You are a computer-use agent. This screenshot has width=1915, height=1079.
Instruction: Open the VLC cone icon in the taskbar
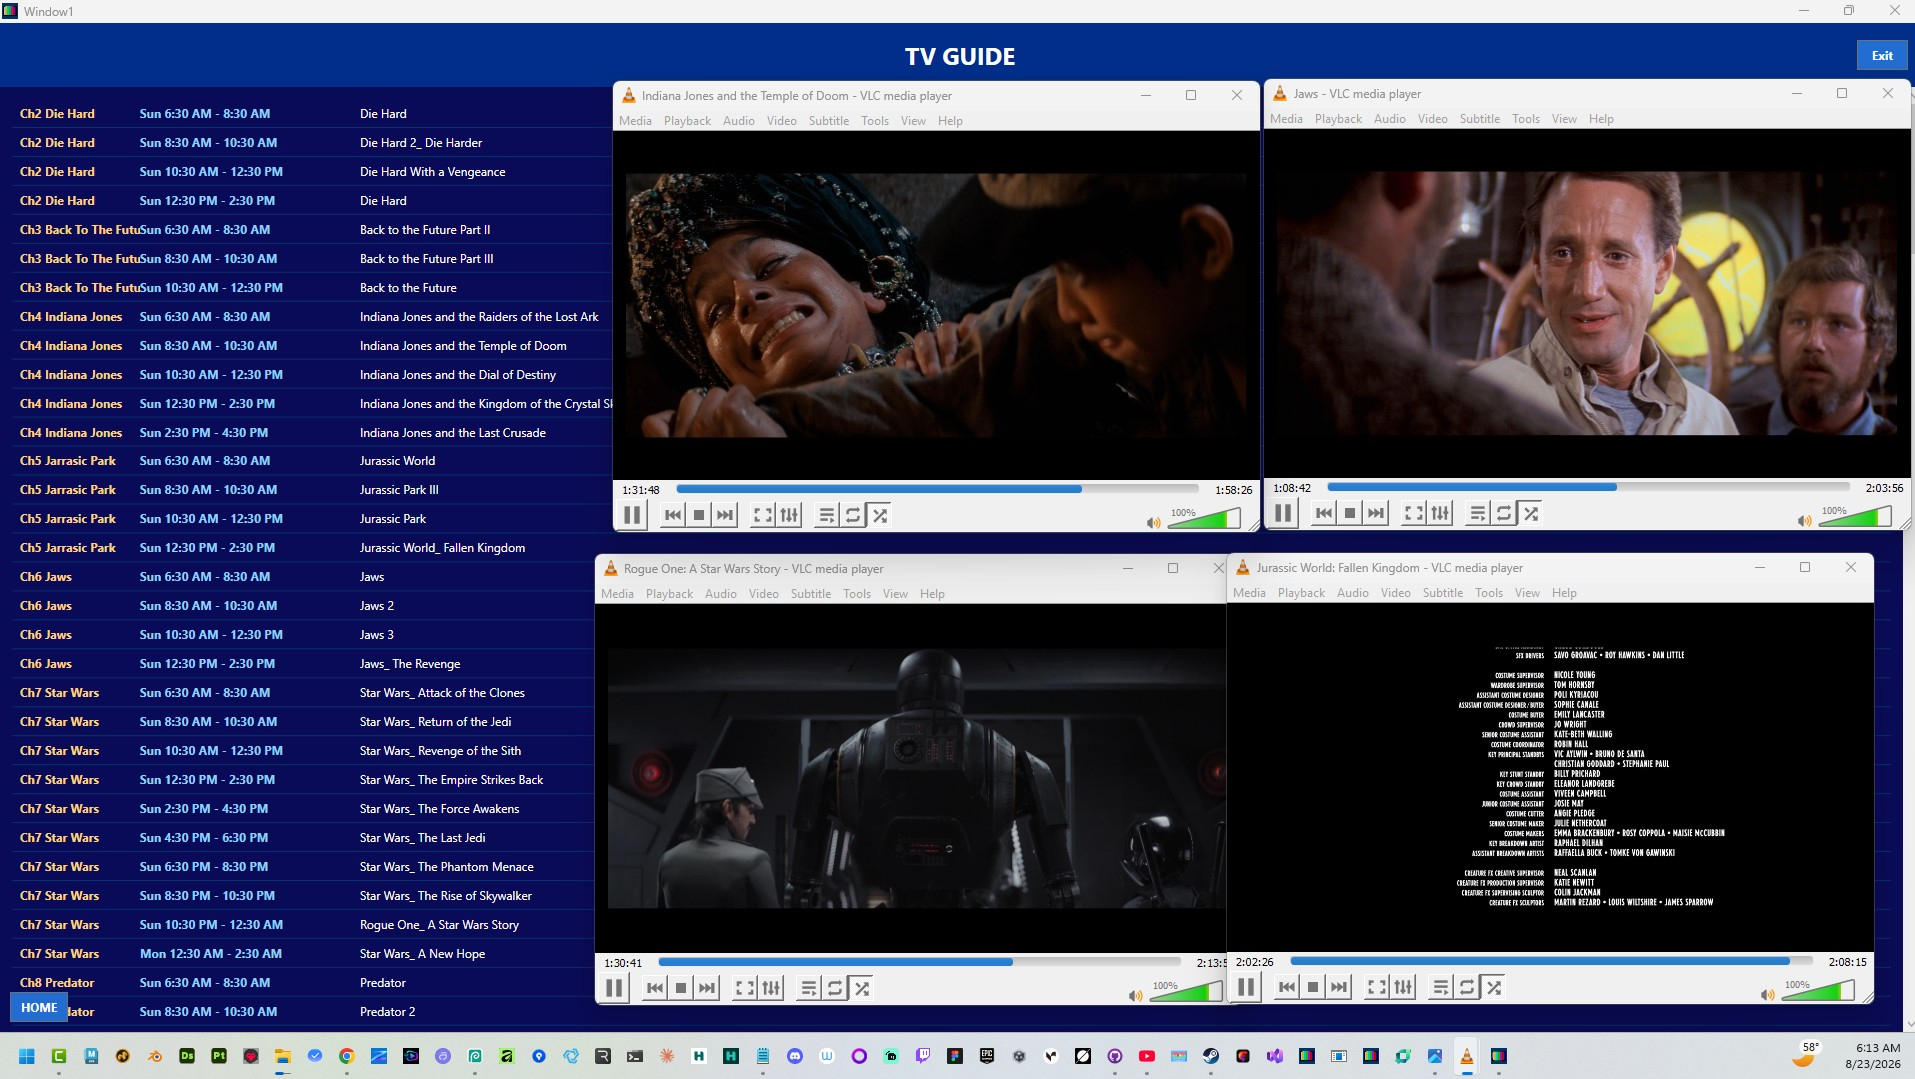tap(1467, 1056)
